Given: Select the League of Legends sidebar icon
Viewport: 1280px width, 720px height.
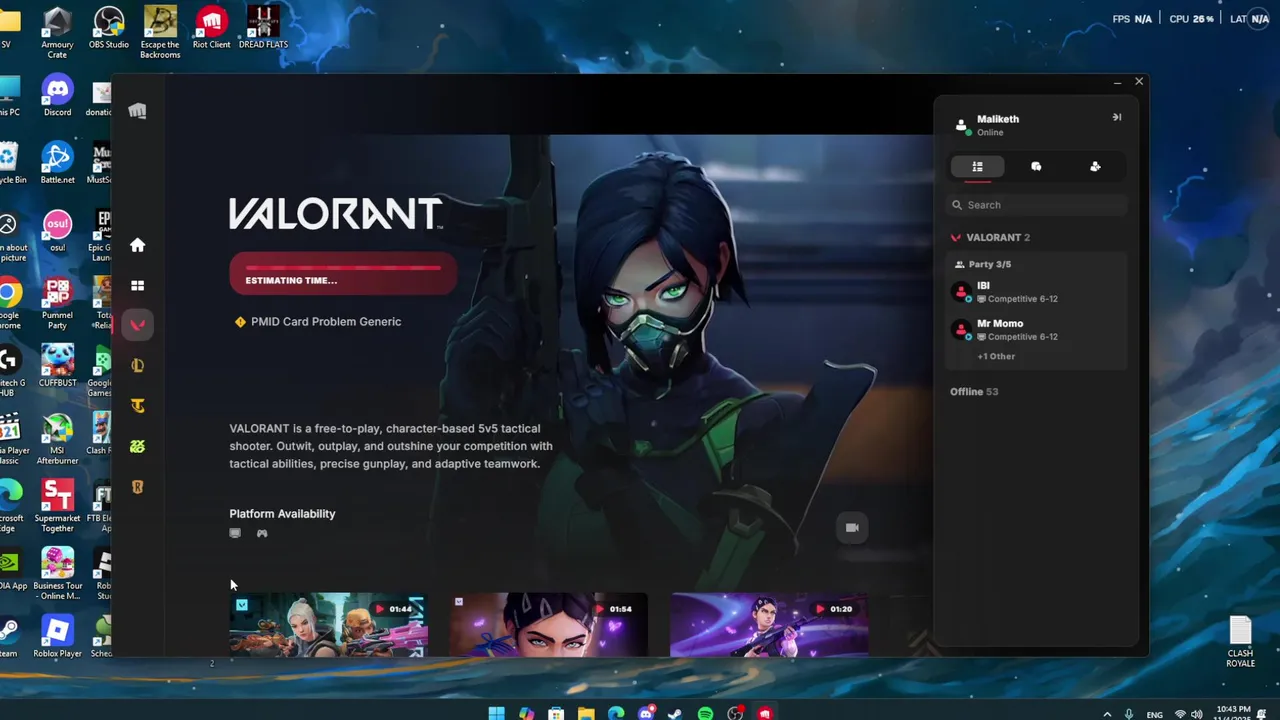Looking at the screenshot, I should click(x=137, y=366).
